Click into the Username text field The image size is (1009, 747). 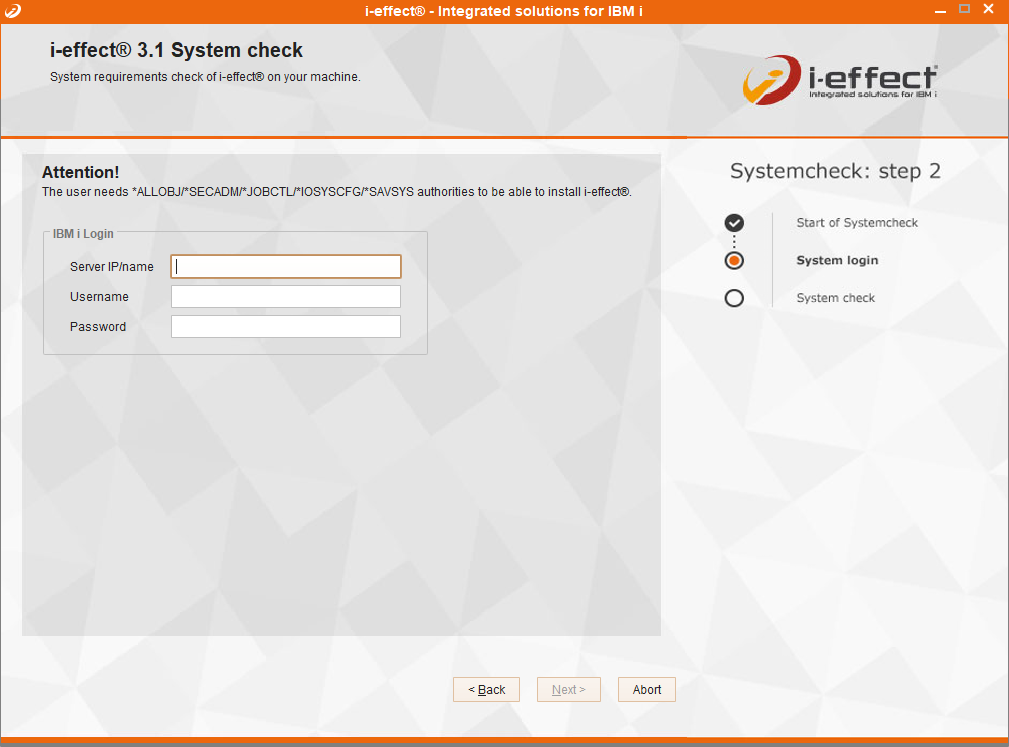[286, 297]
